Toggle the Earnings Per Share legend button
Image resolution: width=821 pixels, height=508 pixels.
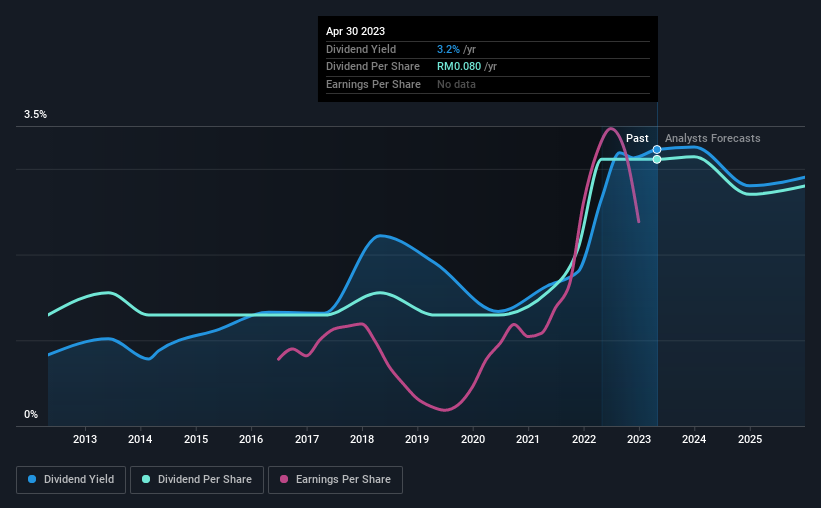click(x=335, y=480)
